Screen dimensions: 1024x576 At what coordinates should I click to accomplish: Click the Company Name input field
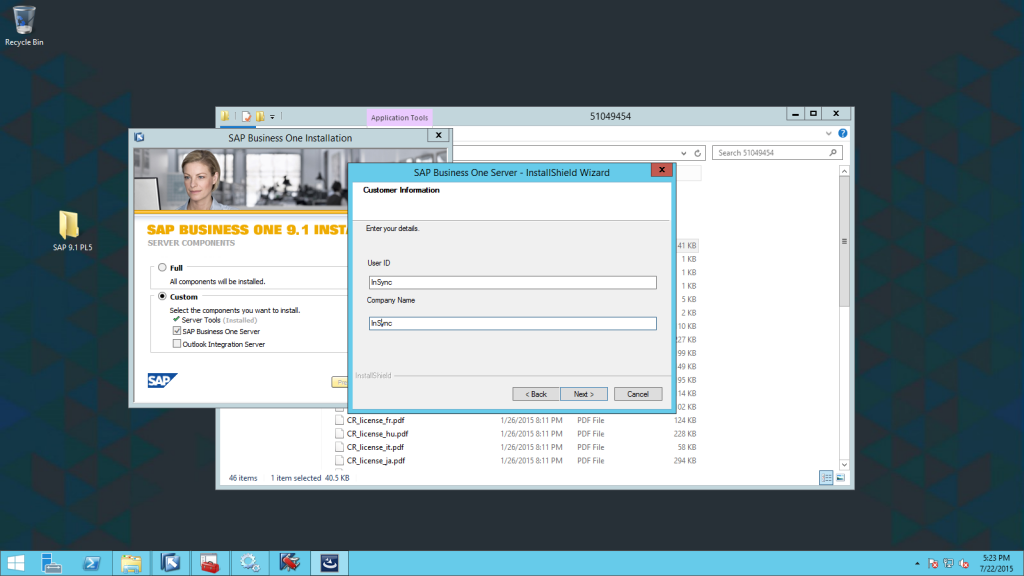[512, 323]
